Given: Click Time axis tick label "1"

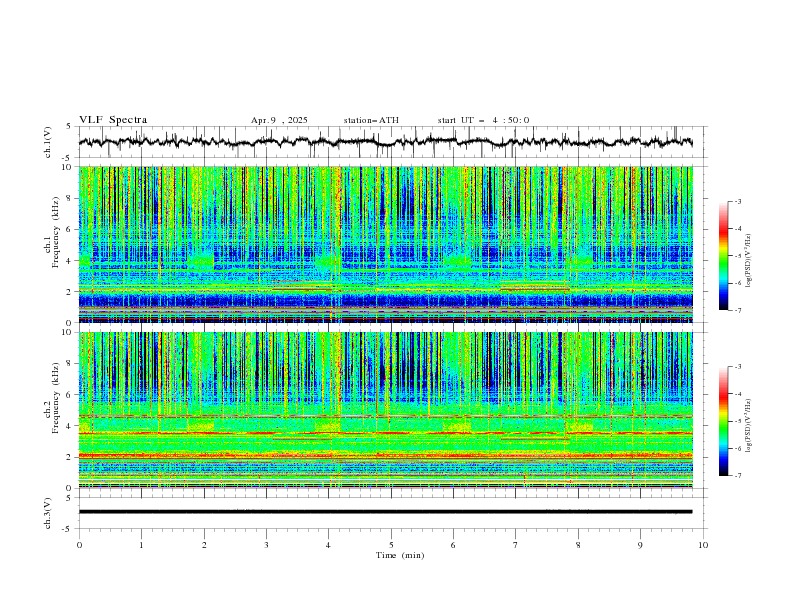Looking at the screenshot, I should coord(141,545).
